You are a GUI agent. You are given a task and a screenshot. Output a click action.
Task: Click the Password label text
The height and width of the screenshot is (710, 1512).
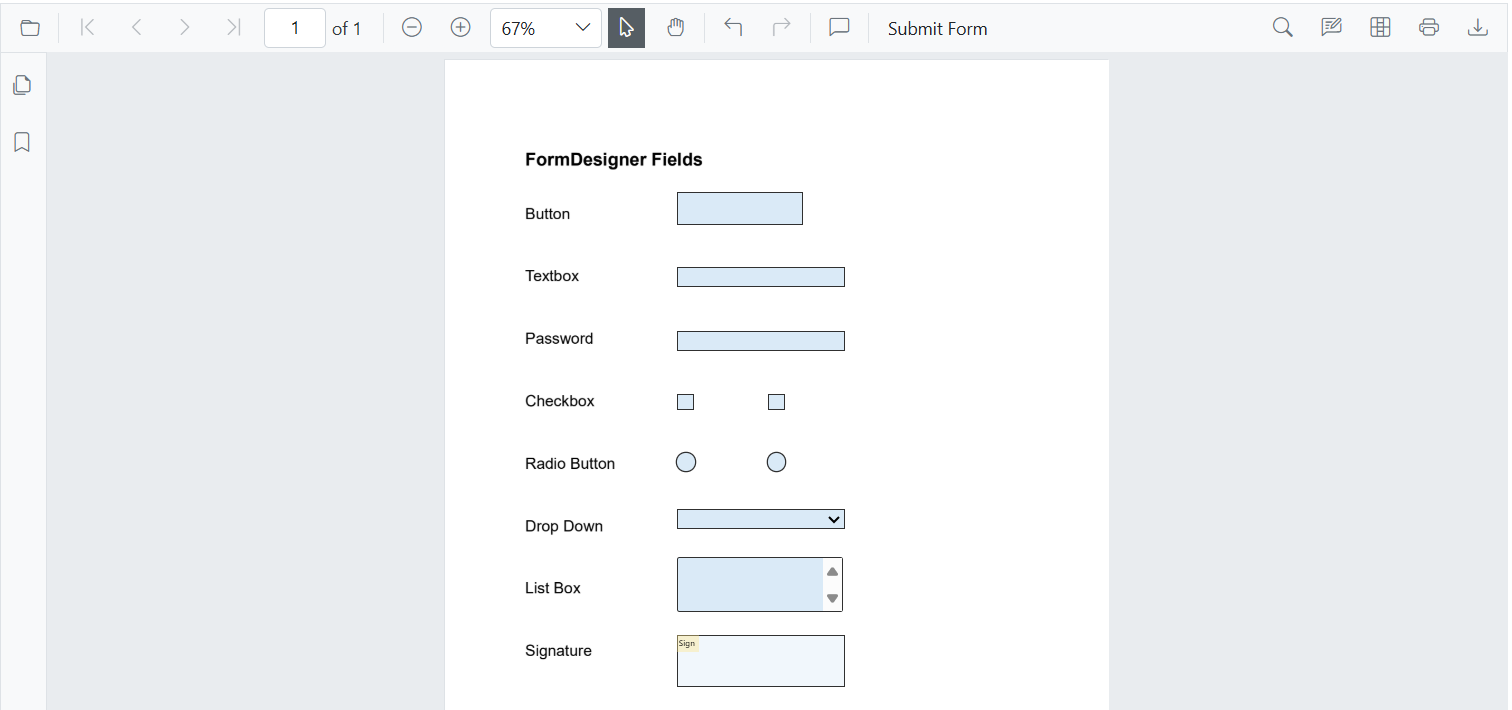559,339
